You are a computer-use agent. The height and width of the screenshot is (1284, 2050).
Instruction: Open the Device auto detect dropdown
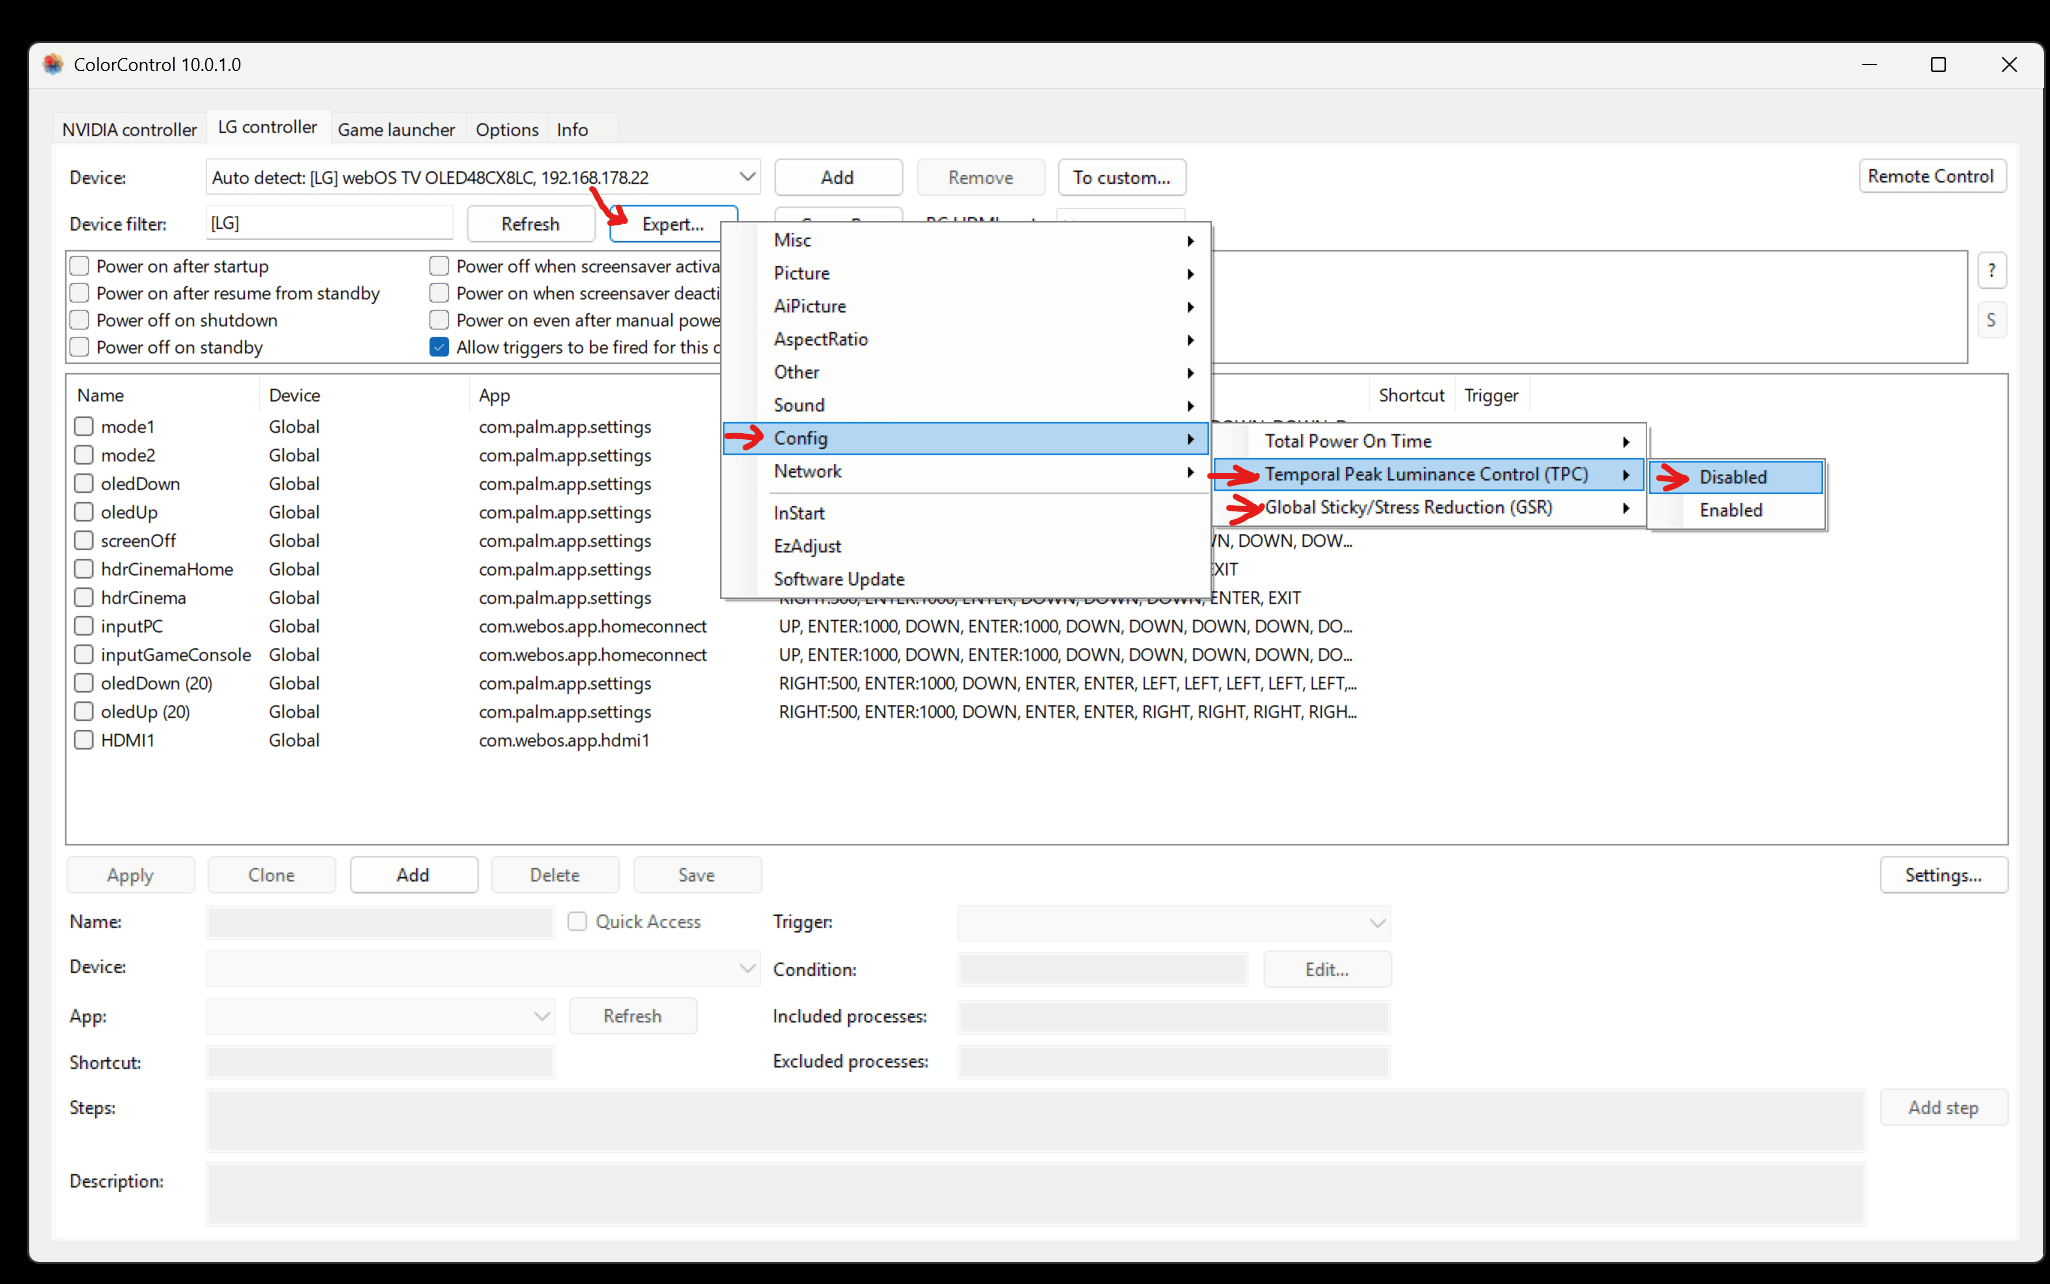[483, 177]
